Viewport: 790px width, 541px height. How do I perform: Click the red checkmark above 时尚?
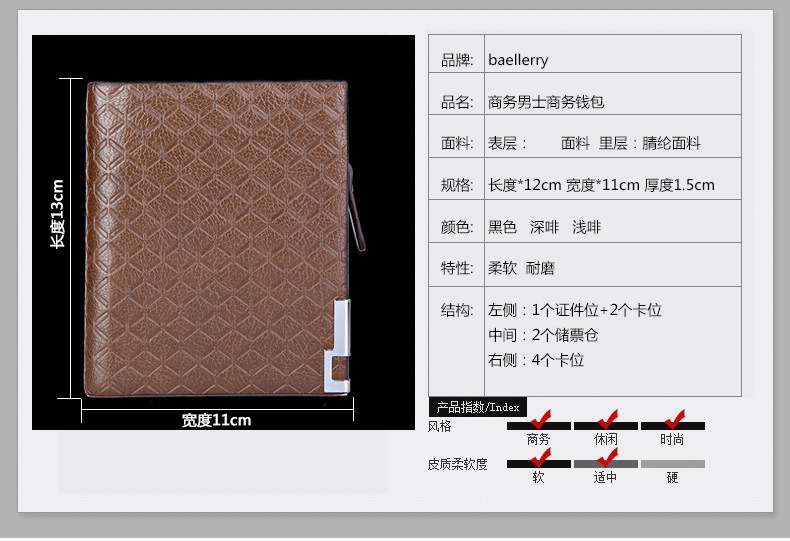coord(675,419)
